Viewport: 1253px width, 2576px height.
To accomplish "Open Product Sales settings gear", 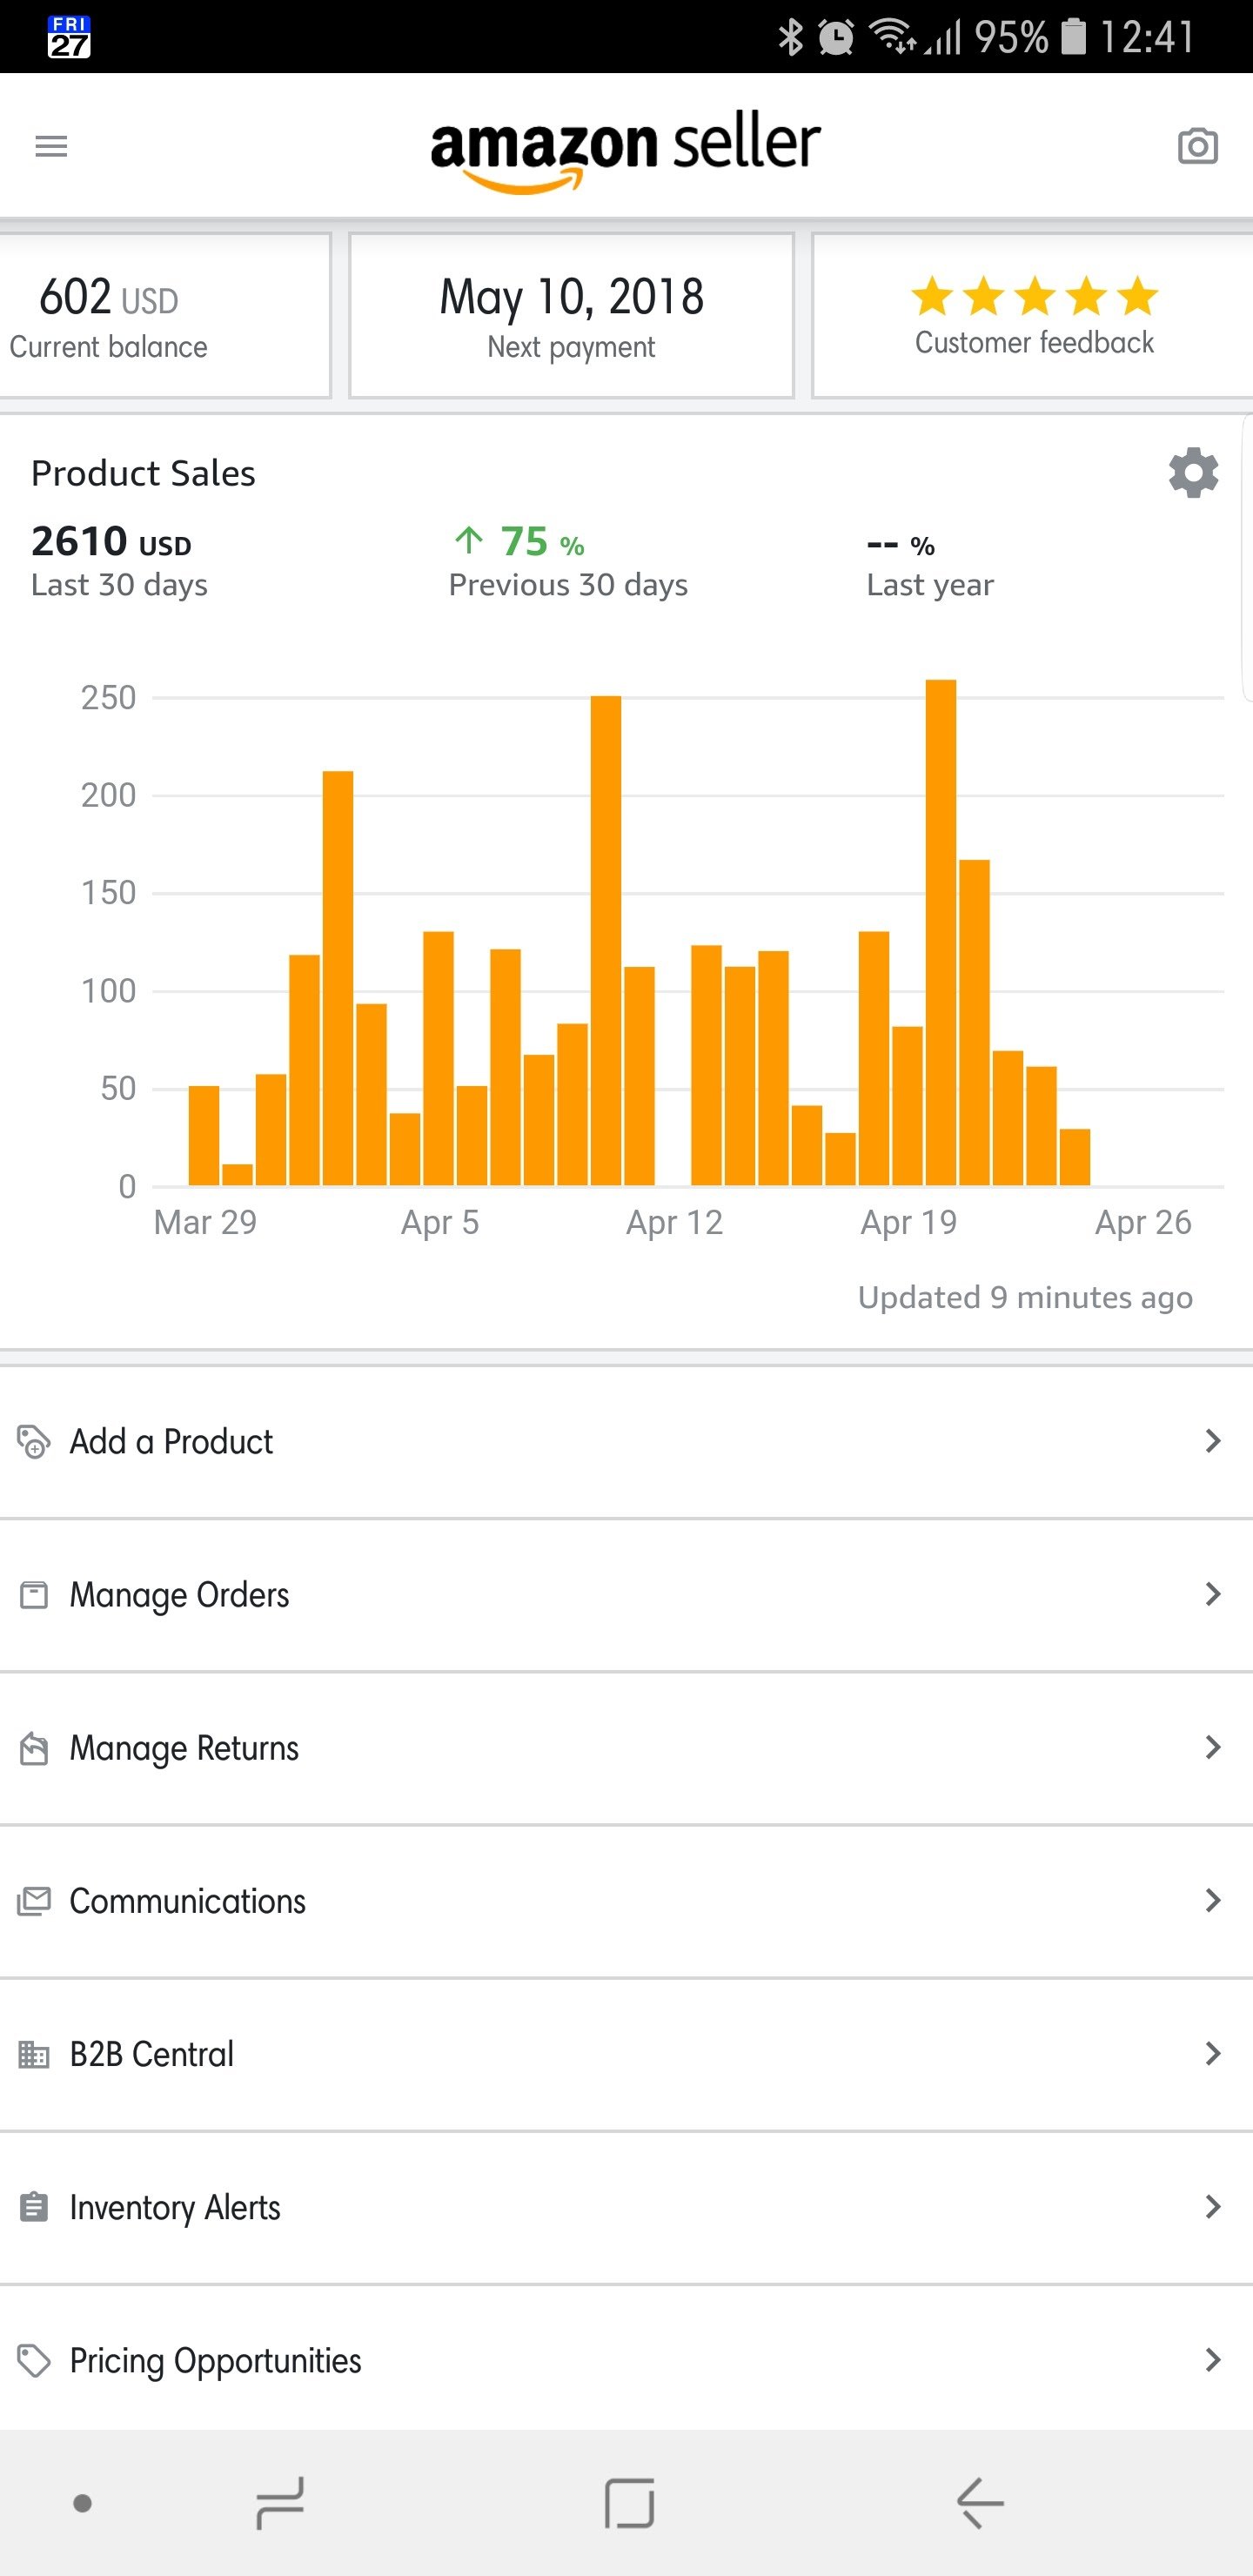I will (1193, 473).
